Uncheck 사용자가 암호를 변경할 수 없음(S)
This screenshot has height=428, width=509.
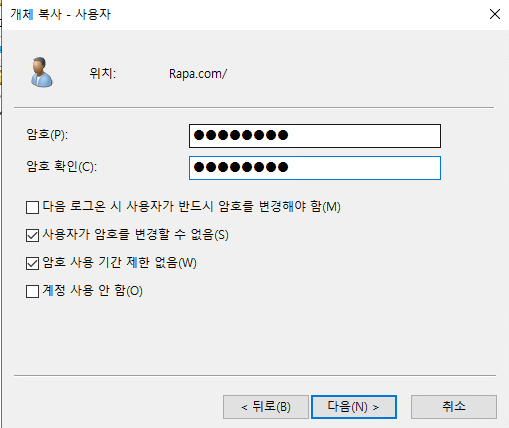click(32, 235)
